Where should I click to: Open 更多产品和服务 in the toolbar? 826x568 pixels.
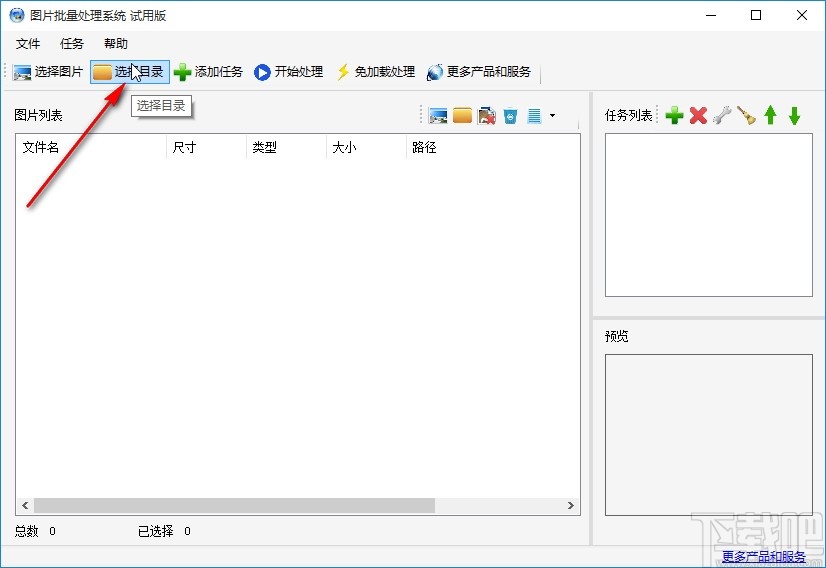478,72
